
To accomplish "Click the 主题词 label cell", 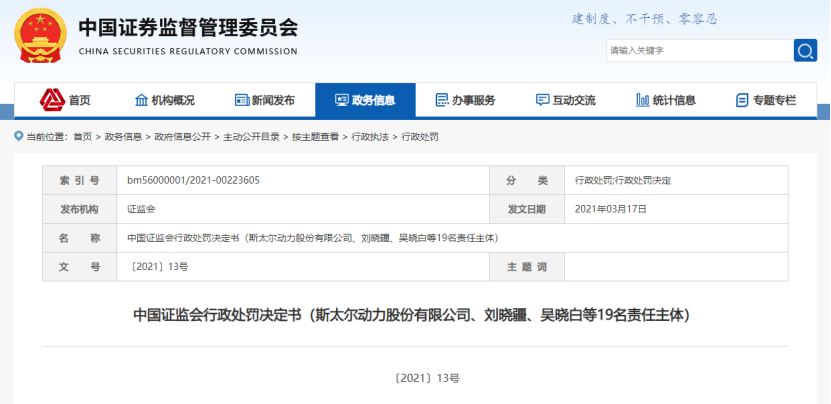I will pyautogui.click(x=527, y=267).
